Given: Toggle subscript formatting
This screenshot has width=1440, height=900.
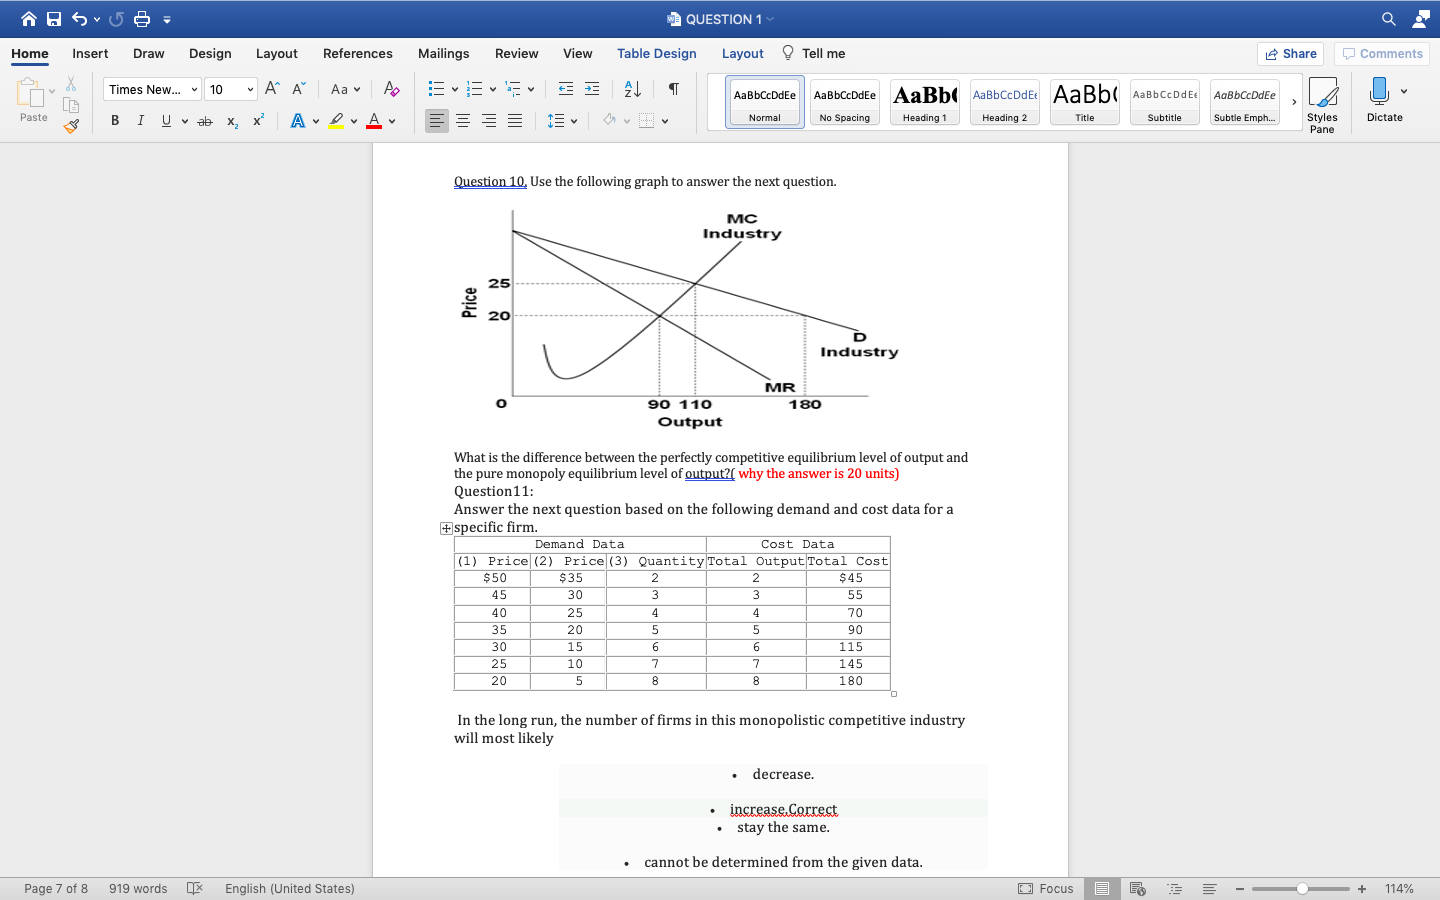Looking at the screenshot, I should 231,121.
